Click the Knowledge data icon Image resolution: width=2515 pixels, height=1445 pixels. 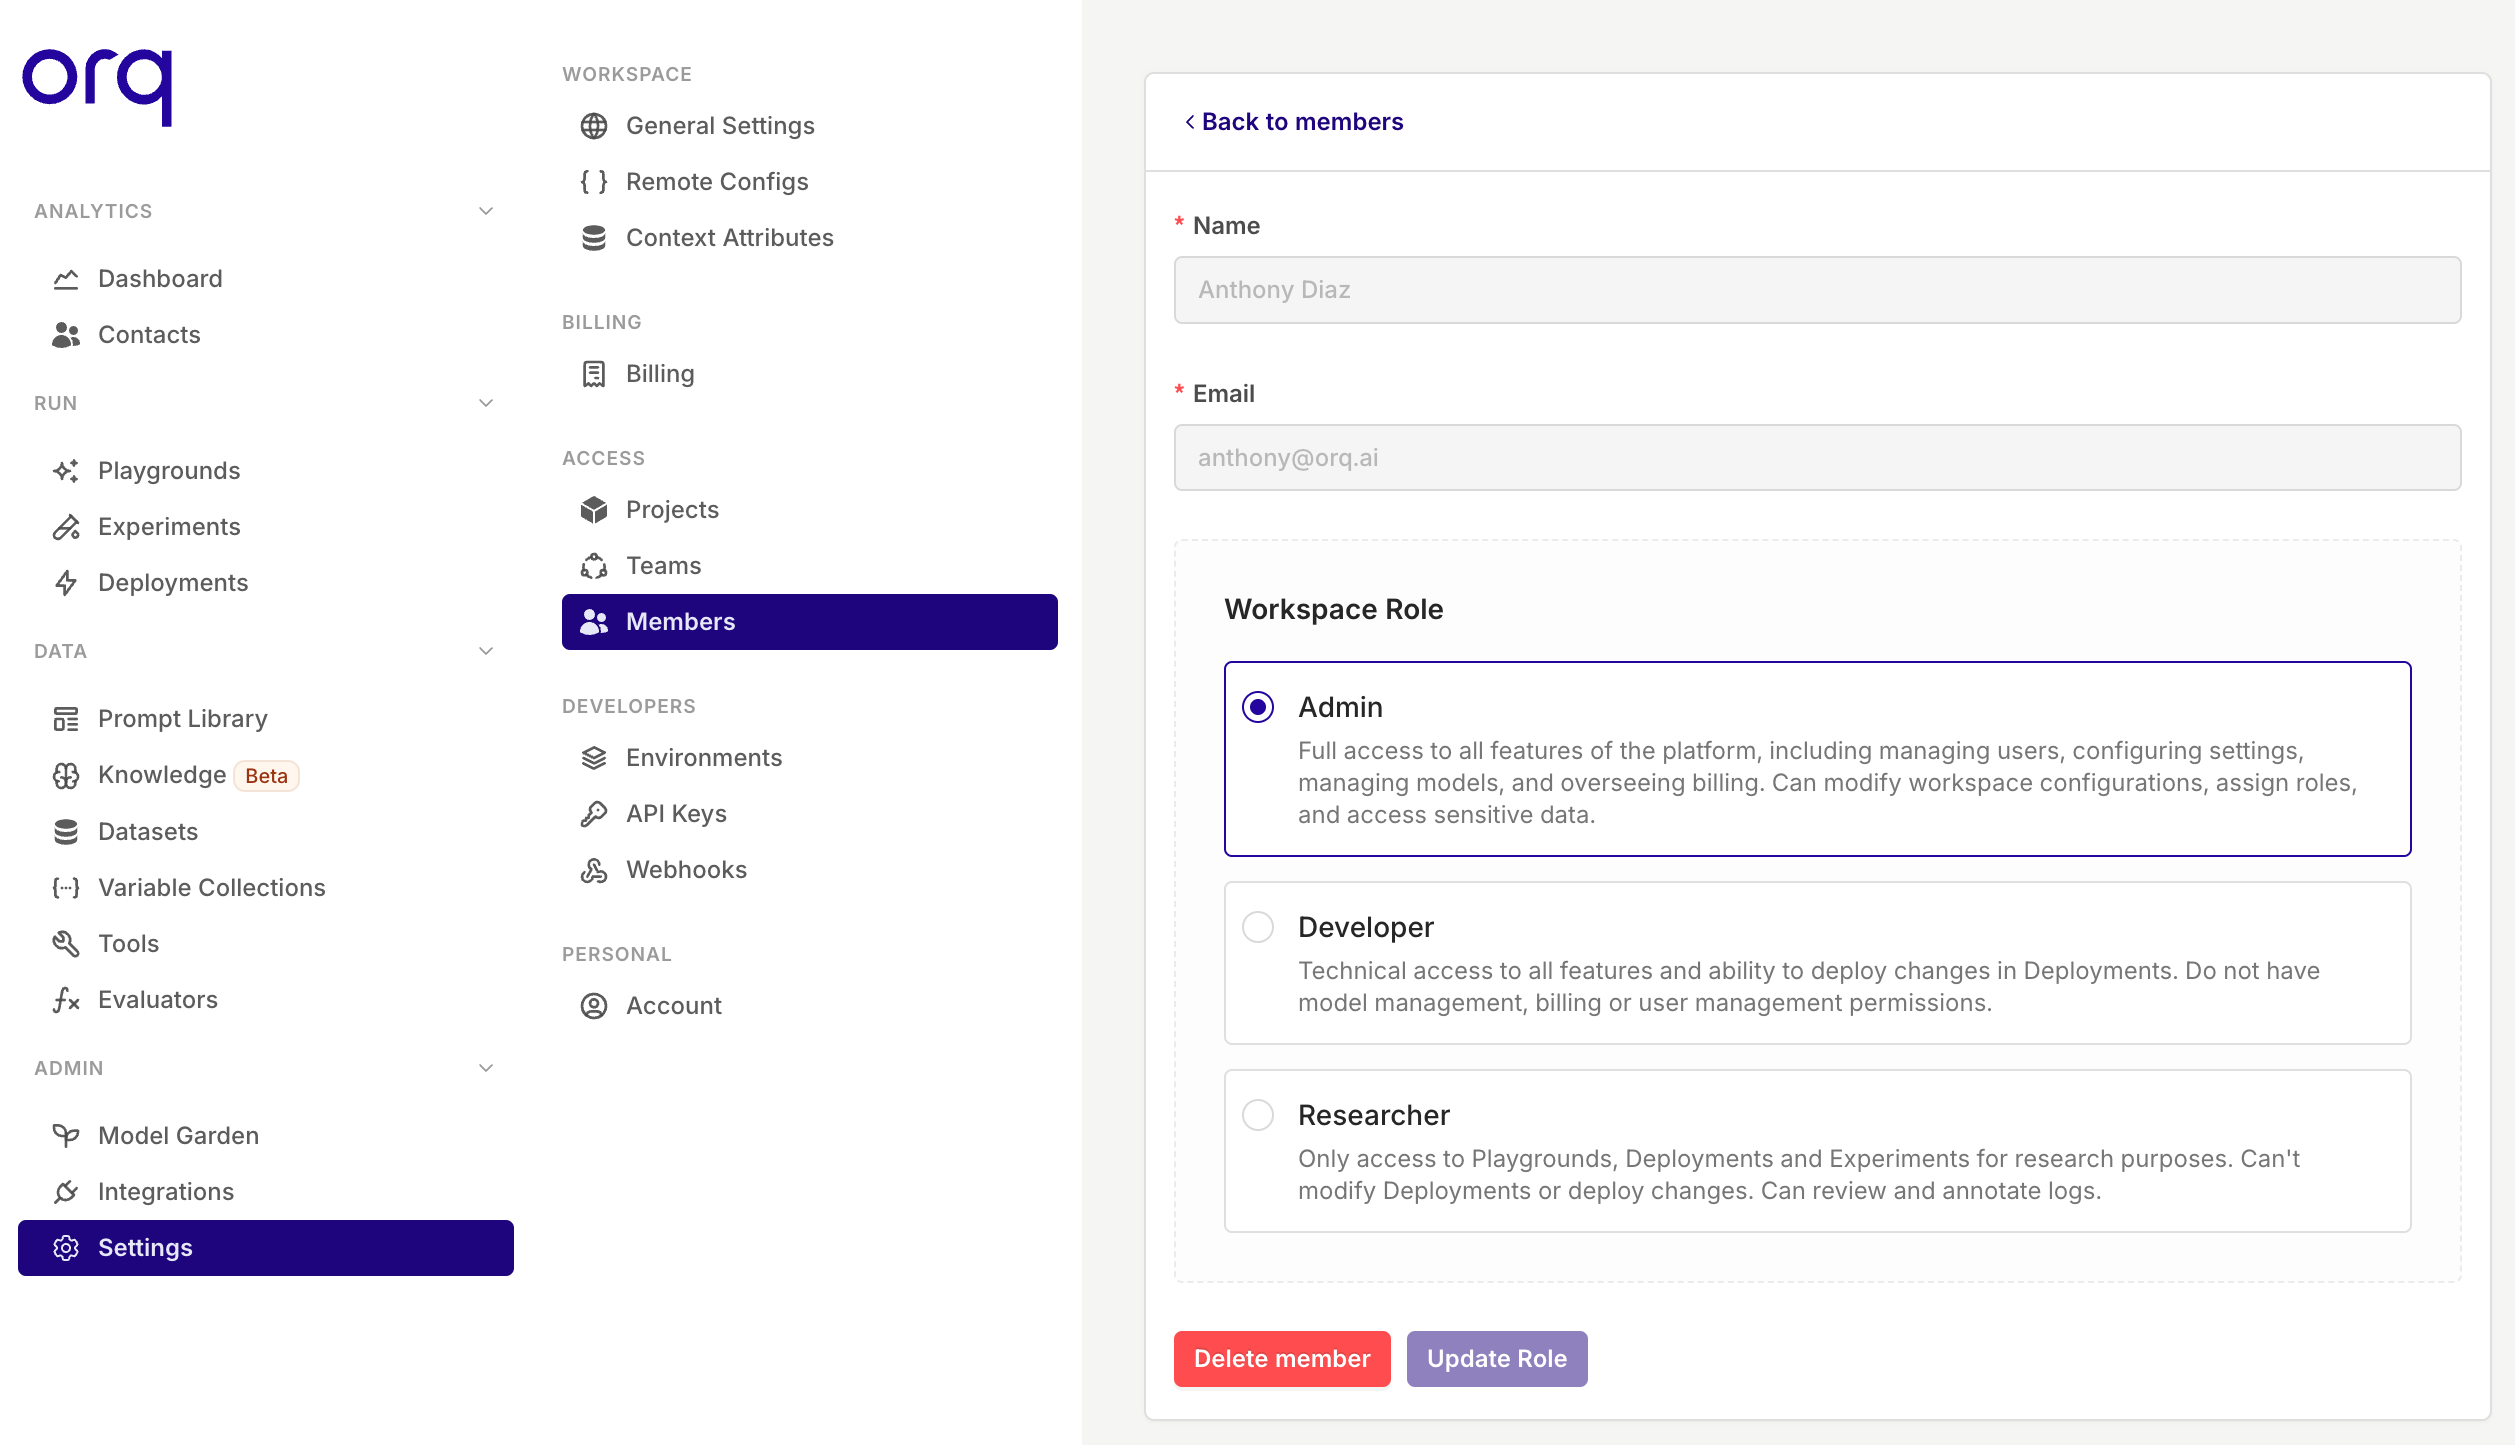64,775
